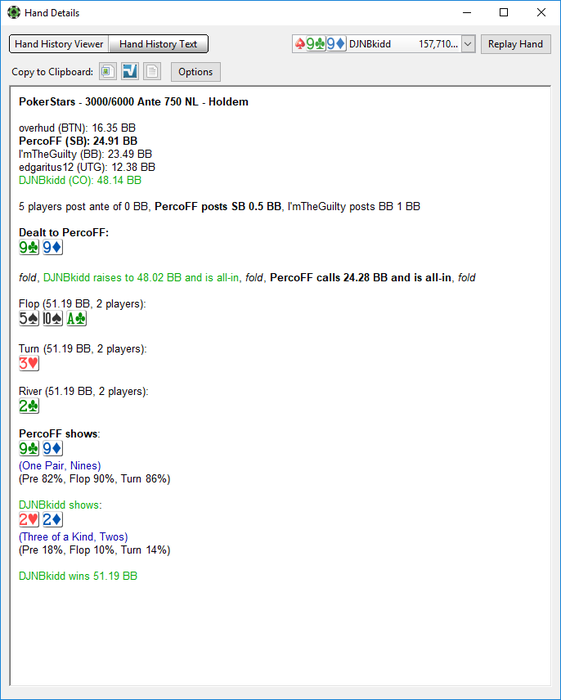This screenshot has width=561, height=700.
Task: Click the nine of diamonds under Dealt to PercoFF
Action: [x=53, y=247]
